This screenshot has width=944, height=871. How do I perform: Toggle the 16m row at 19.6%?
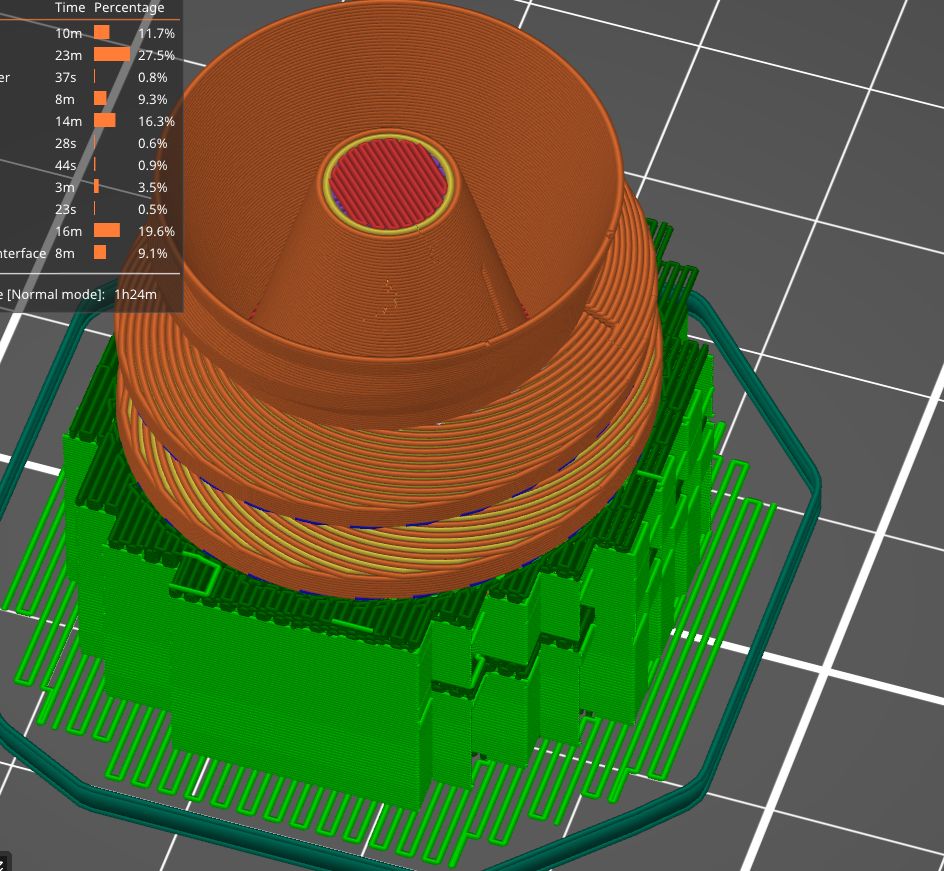pyautogui.click(x=90, y=231)
